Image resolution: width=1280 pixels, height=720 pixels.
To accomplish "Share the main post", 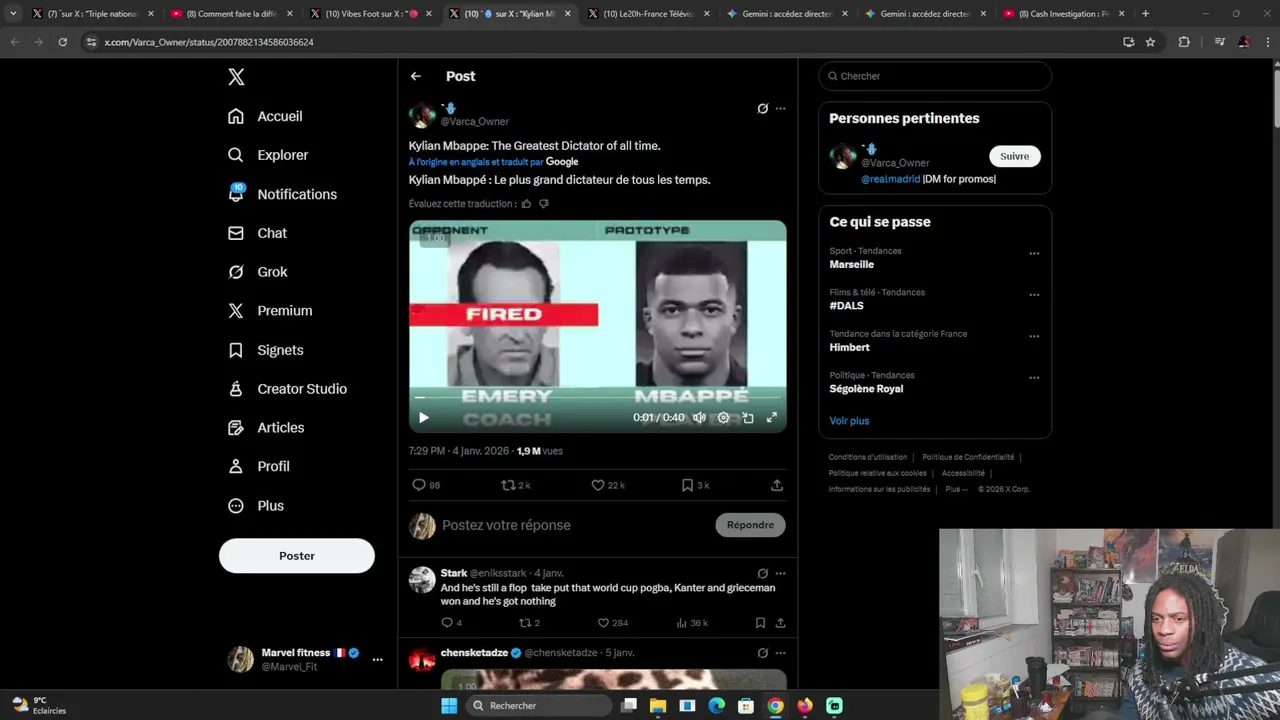I will (777, 485).
